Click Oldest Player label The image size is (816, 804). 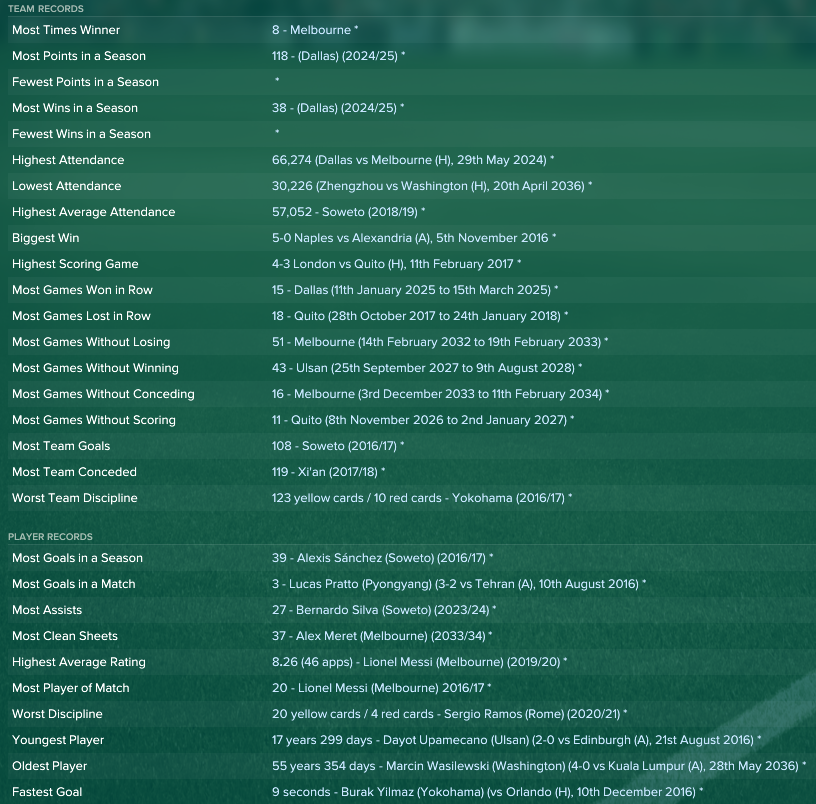point(49,766)
